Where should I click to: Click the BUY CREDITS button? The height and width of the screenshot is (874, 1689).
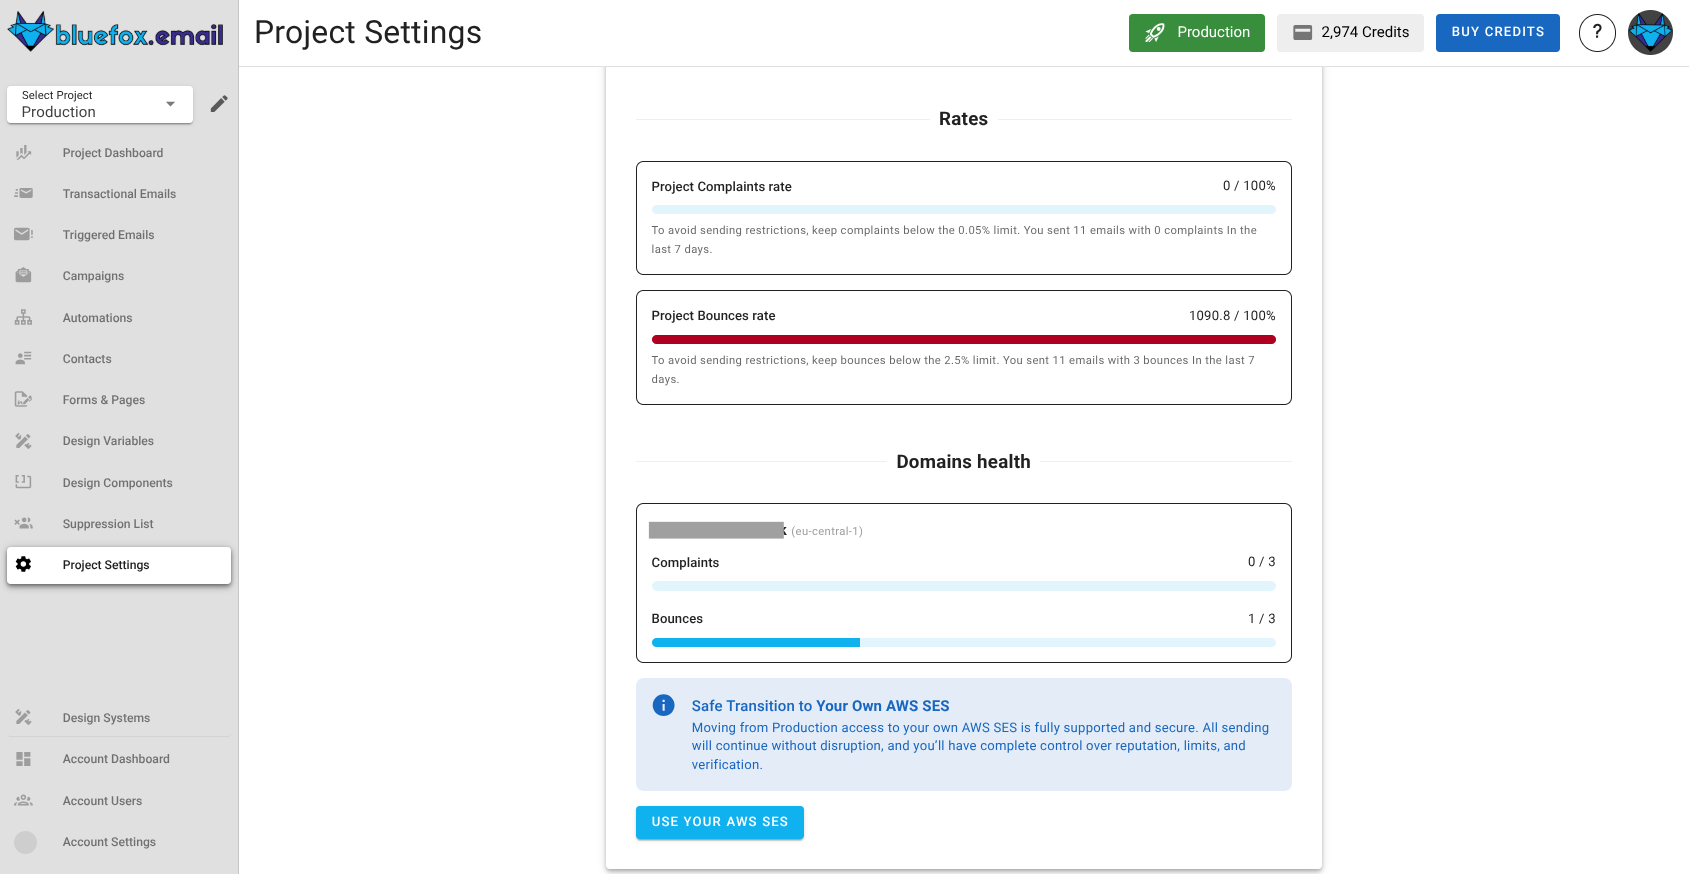(x=1497, y=33)
